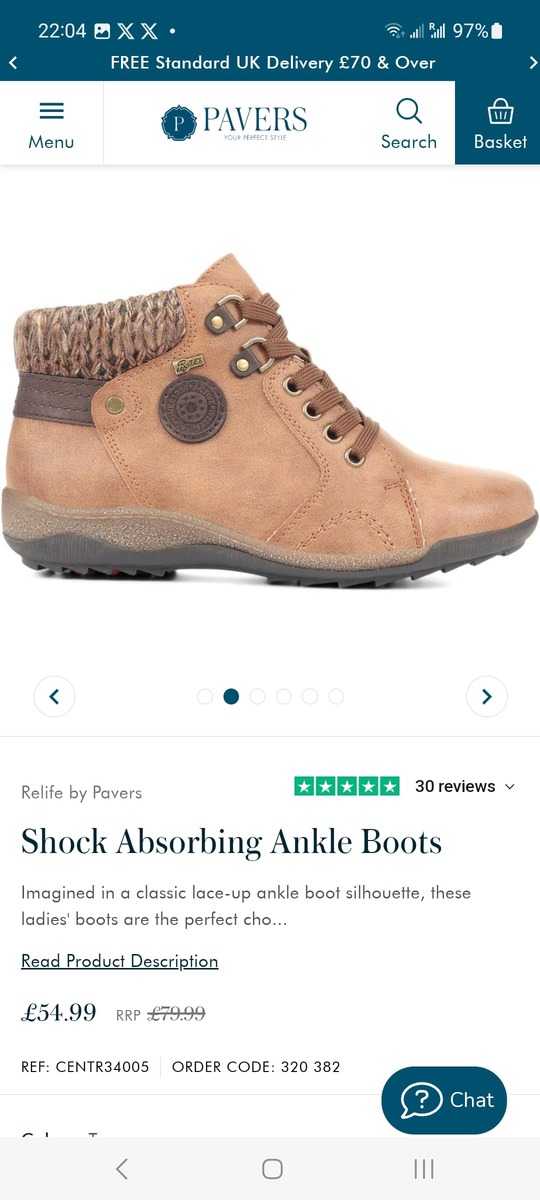Go back on promo banner left chevron
This screenshot has width=540, height=1200.
click(12, 62)
